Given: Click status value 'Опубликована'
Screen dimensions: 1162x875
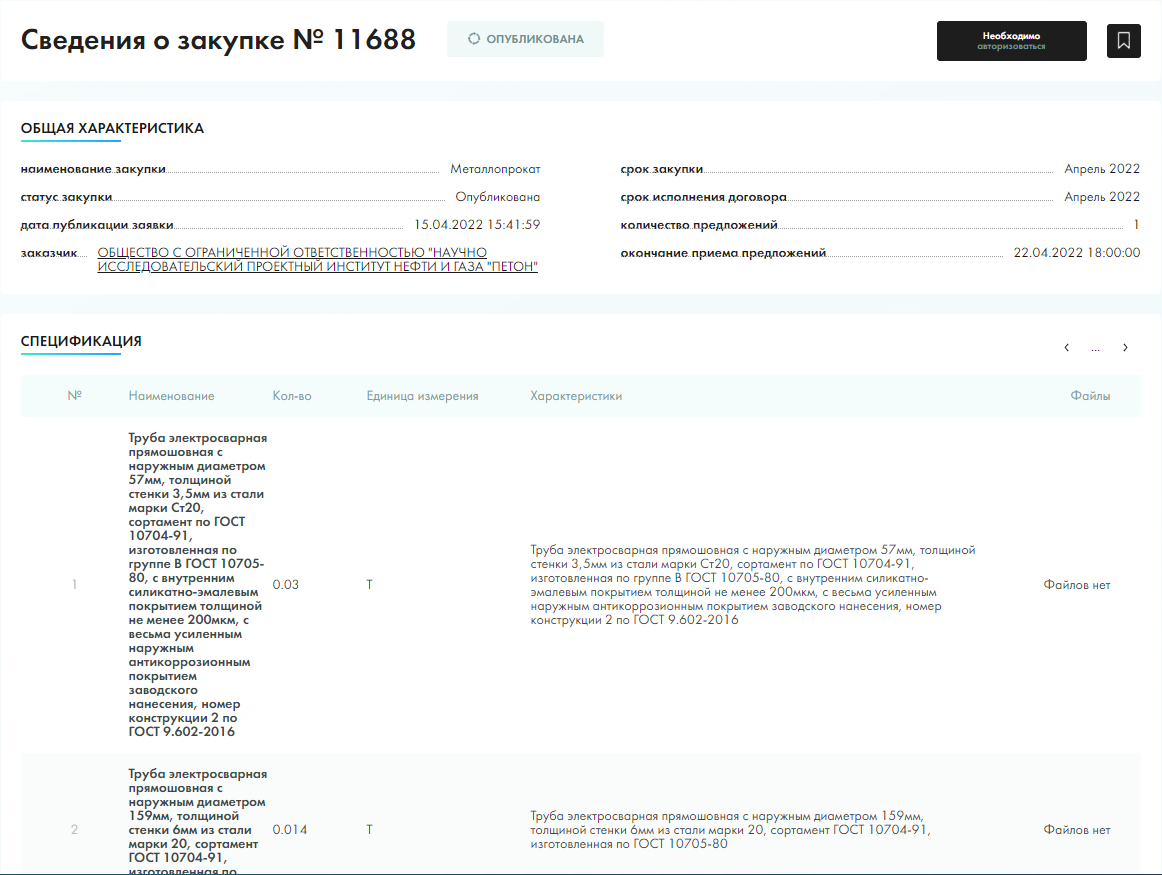Looking at the screenshot, I should [497, 197].
